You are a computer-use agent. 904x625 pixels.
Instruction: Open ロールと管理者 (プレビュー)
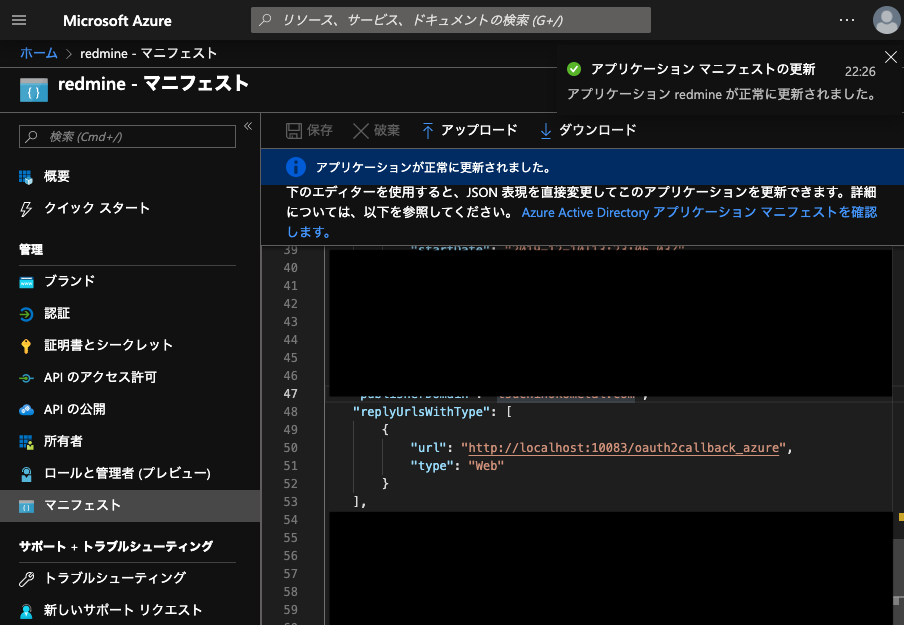(x=127, y=473)
